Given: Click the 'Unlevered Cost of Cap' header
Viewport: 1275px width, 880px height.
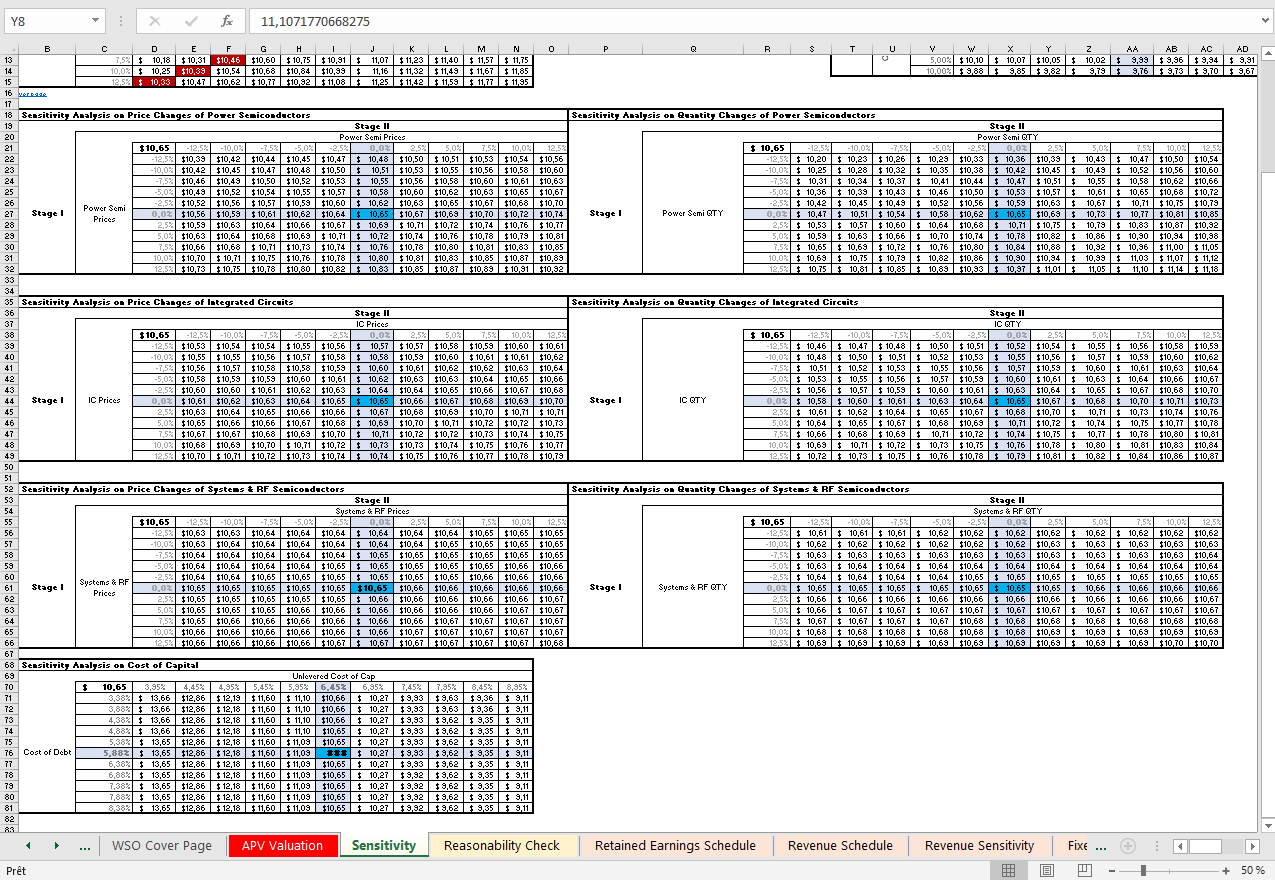Looking at the screenshot, I should 332,676.
